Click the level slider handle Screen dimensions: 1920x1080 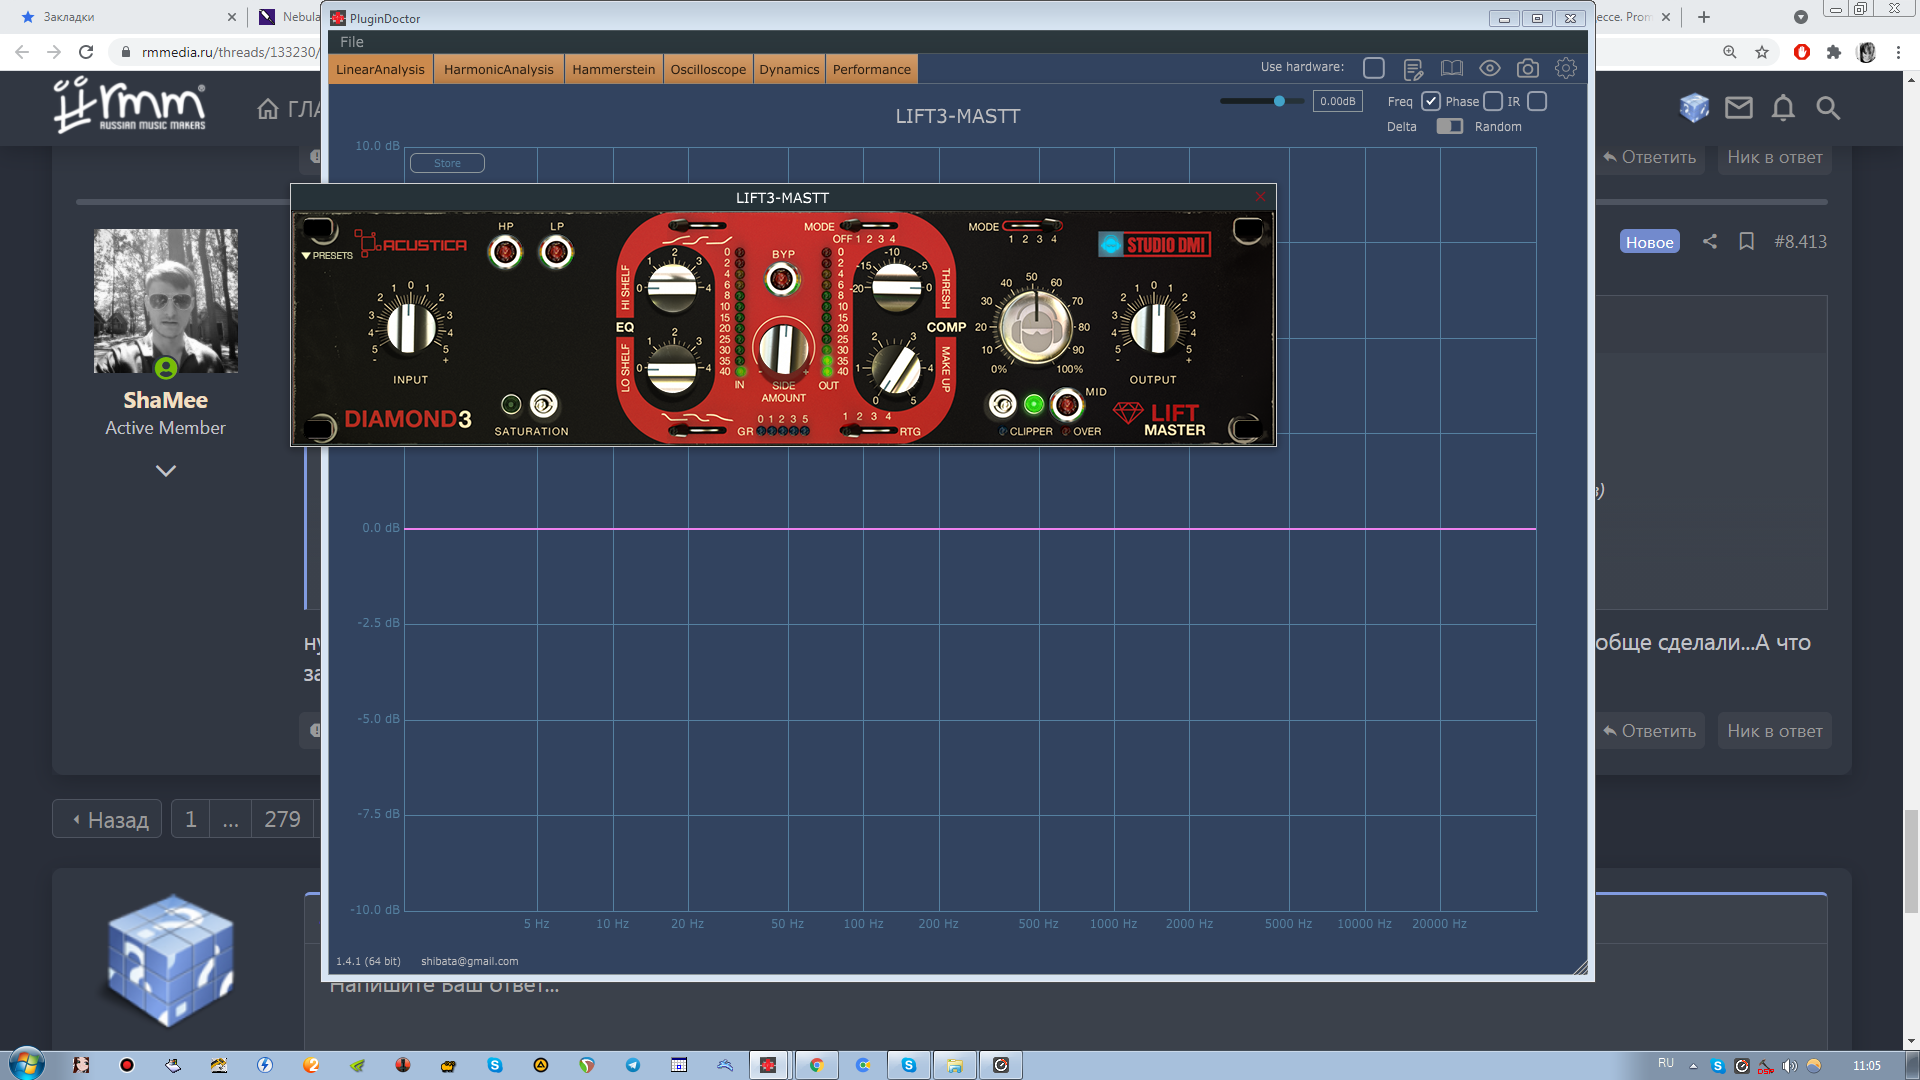coord(1279,101)
